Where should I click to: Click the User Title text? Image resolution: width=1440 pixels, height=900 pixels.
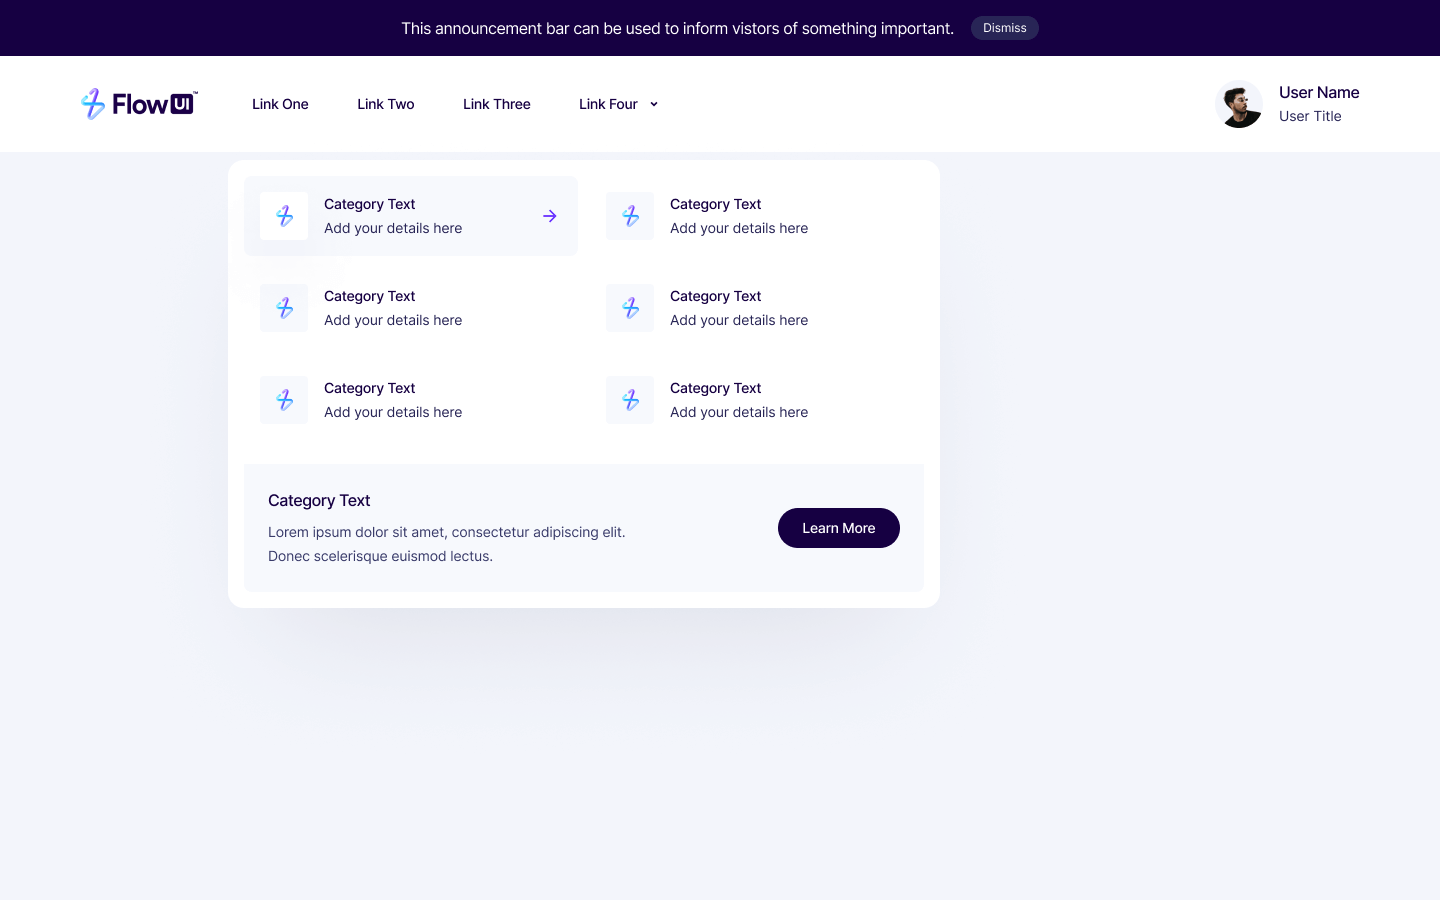click(x=1310, y=116)
